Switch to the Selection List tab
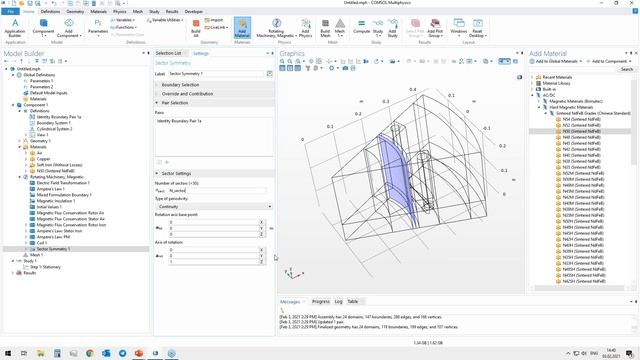This screenshot has width=640, height=360. point(168,53)
